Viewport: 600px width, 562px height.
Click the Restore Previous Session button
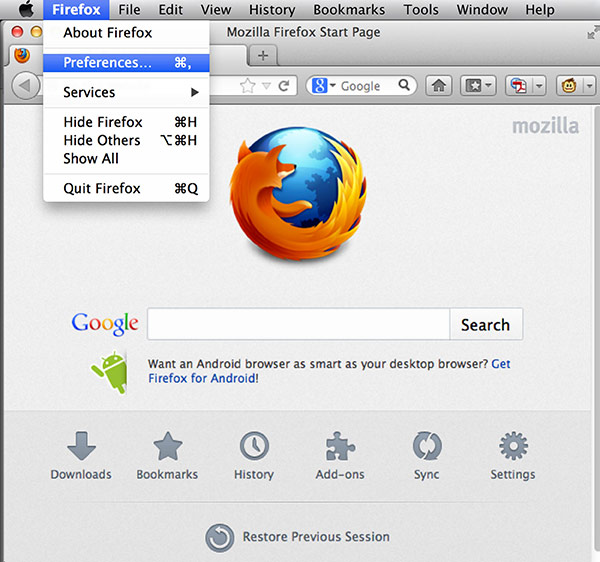tap(298, 537)
